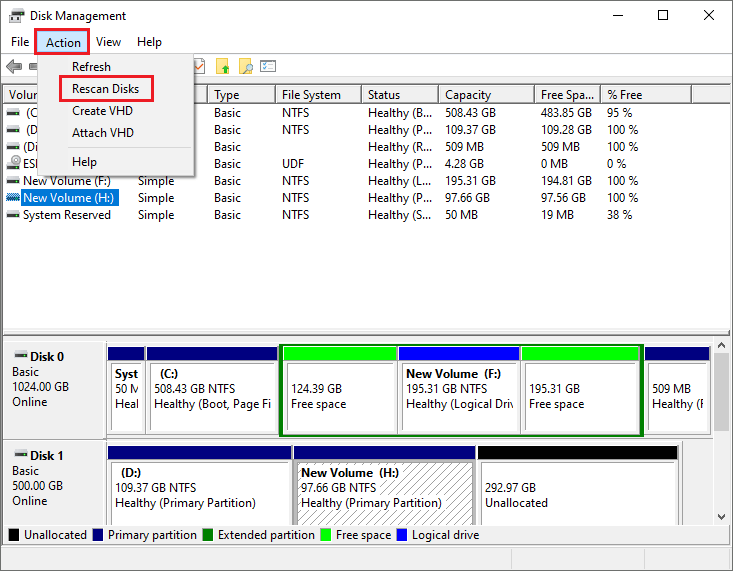Viewport: 733px width, 571px height.
Task: Select Create VHD menu entry
Action: point(102,111)
